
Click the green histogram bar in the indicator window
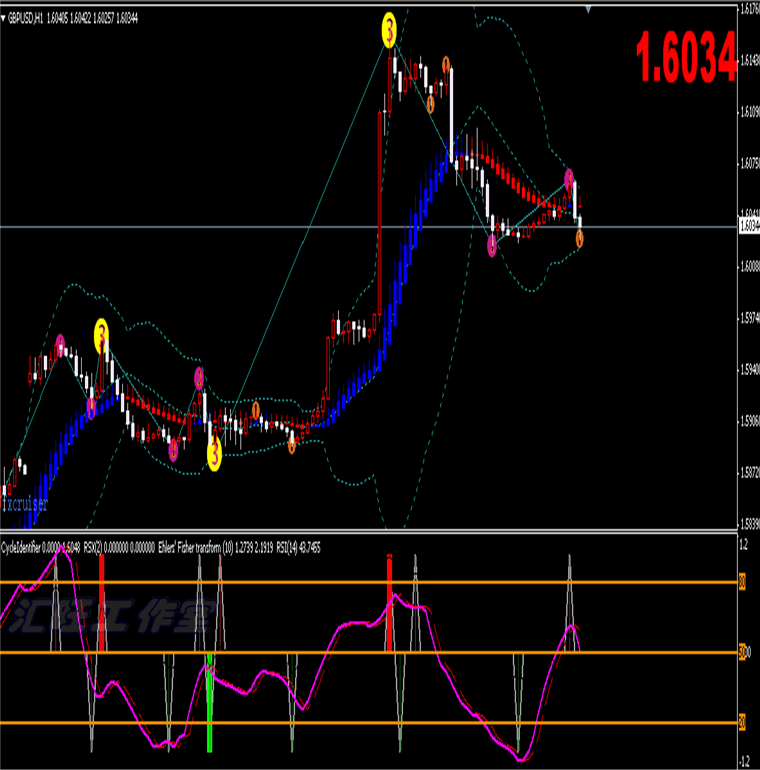point(210,703)
